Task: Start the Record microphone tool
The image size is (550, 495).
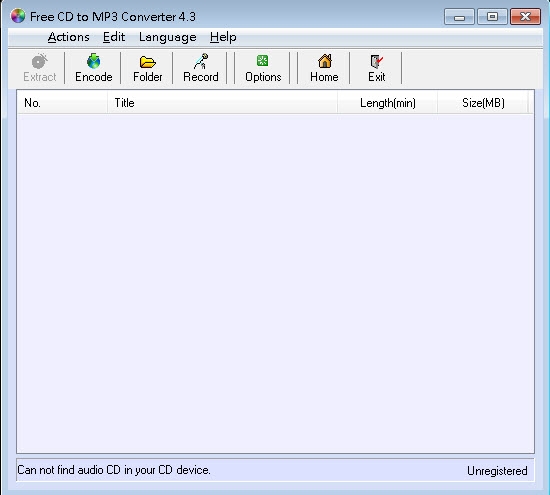Action: pos(201,61)
